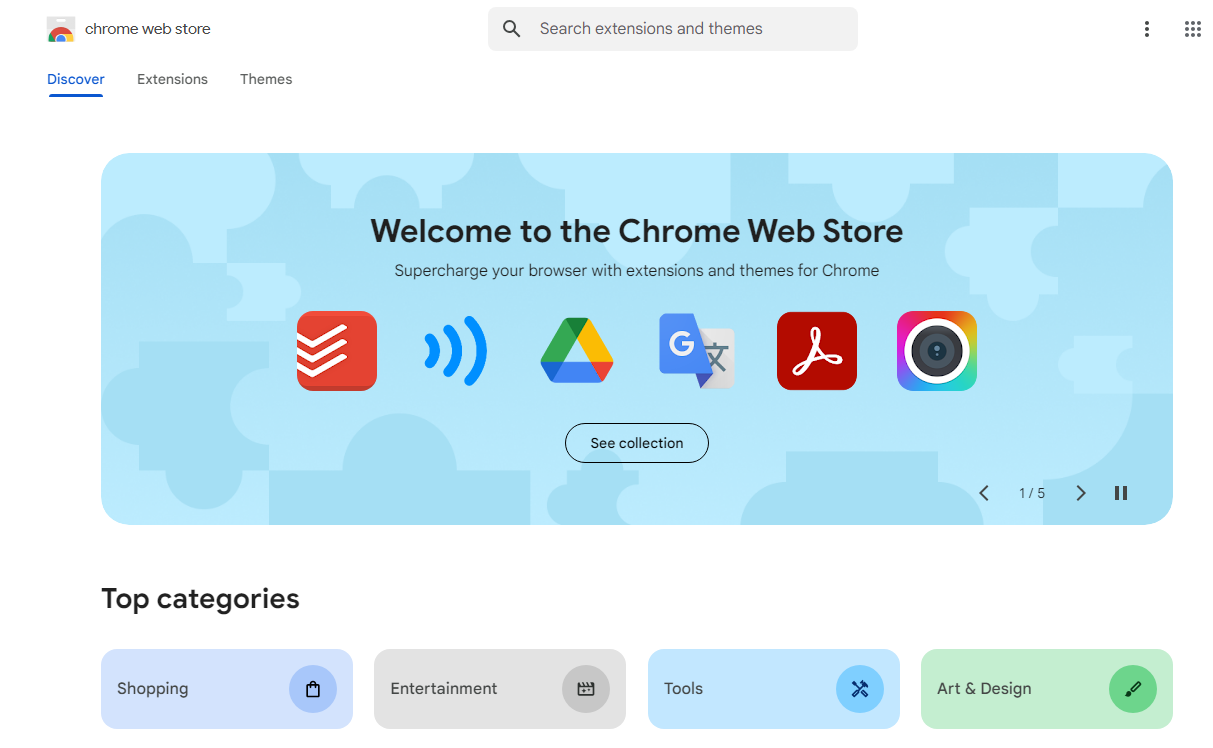
Task: Click the Entertainment clapperboard icon
Action: (x=586, y=689)
